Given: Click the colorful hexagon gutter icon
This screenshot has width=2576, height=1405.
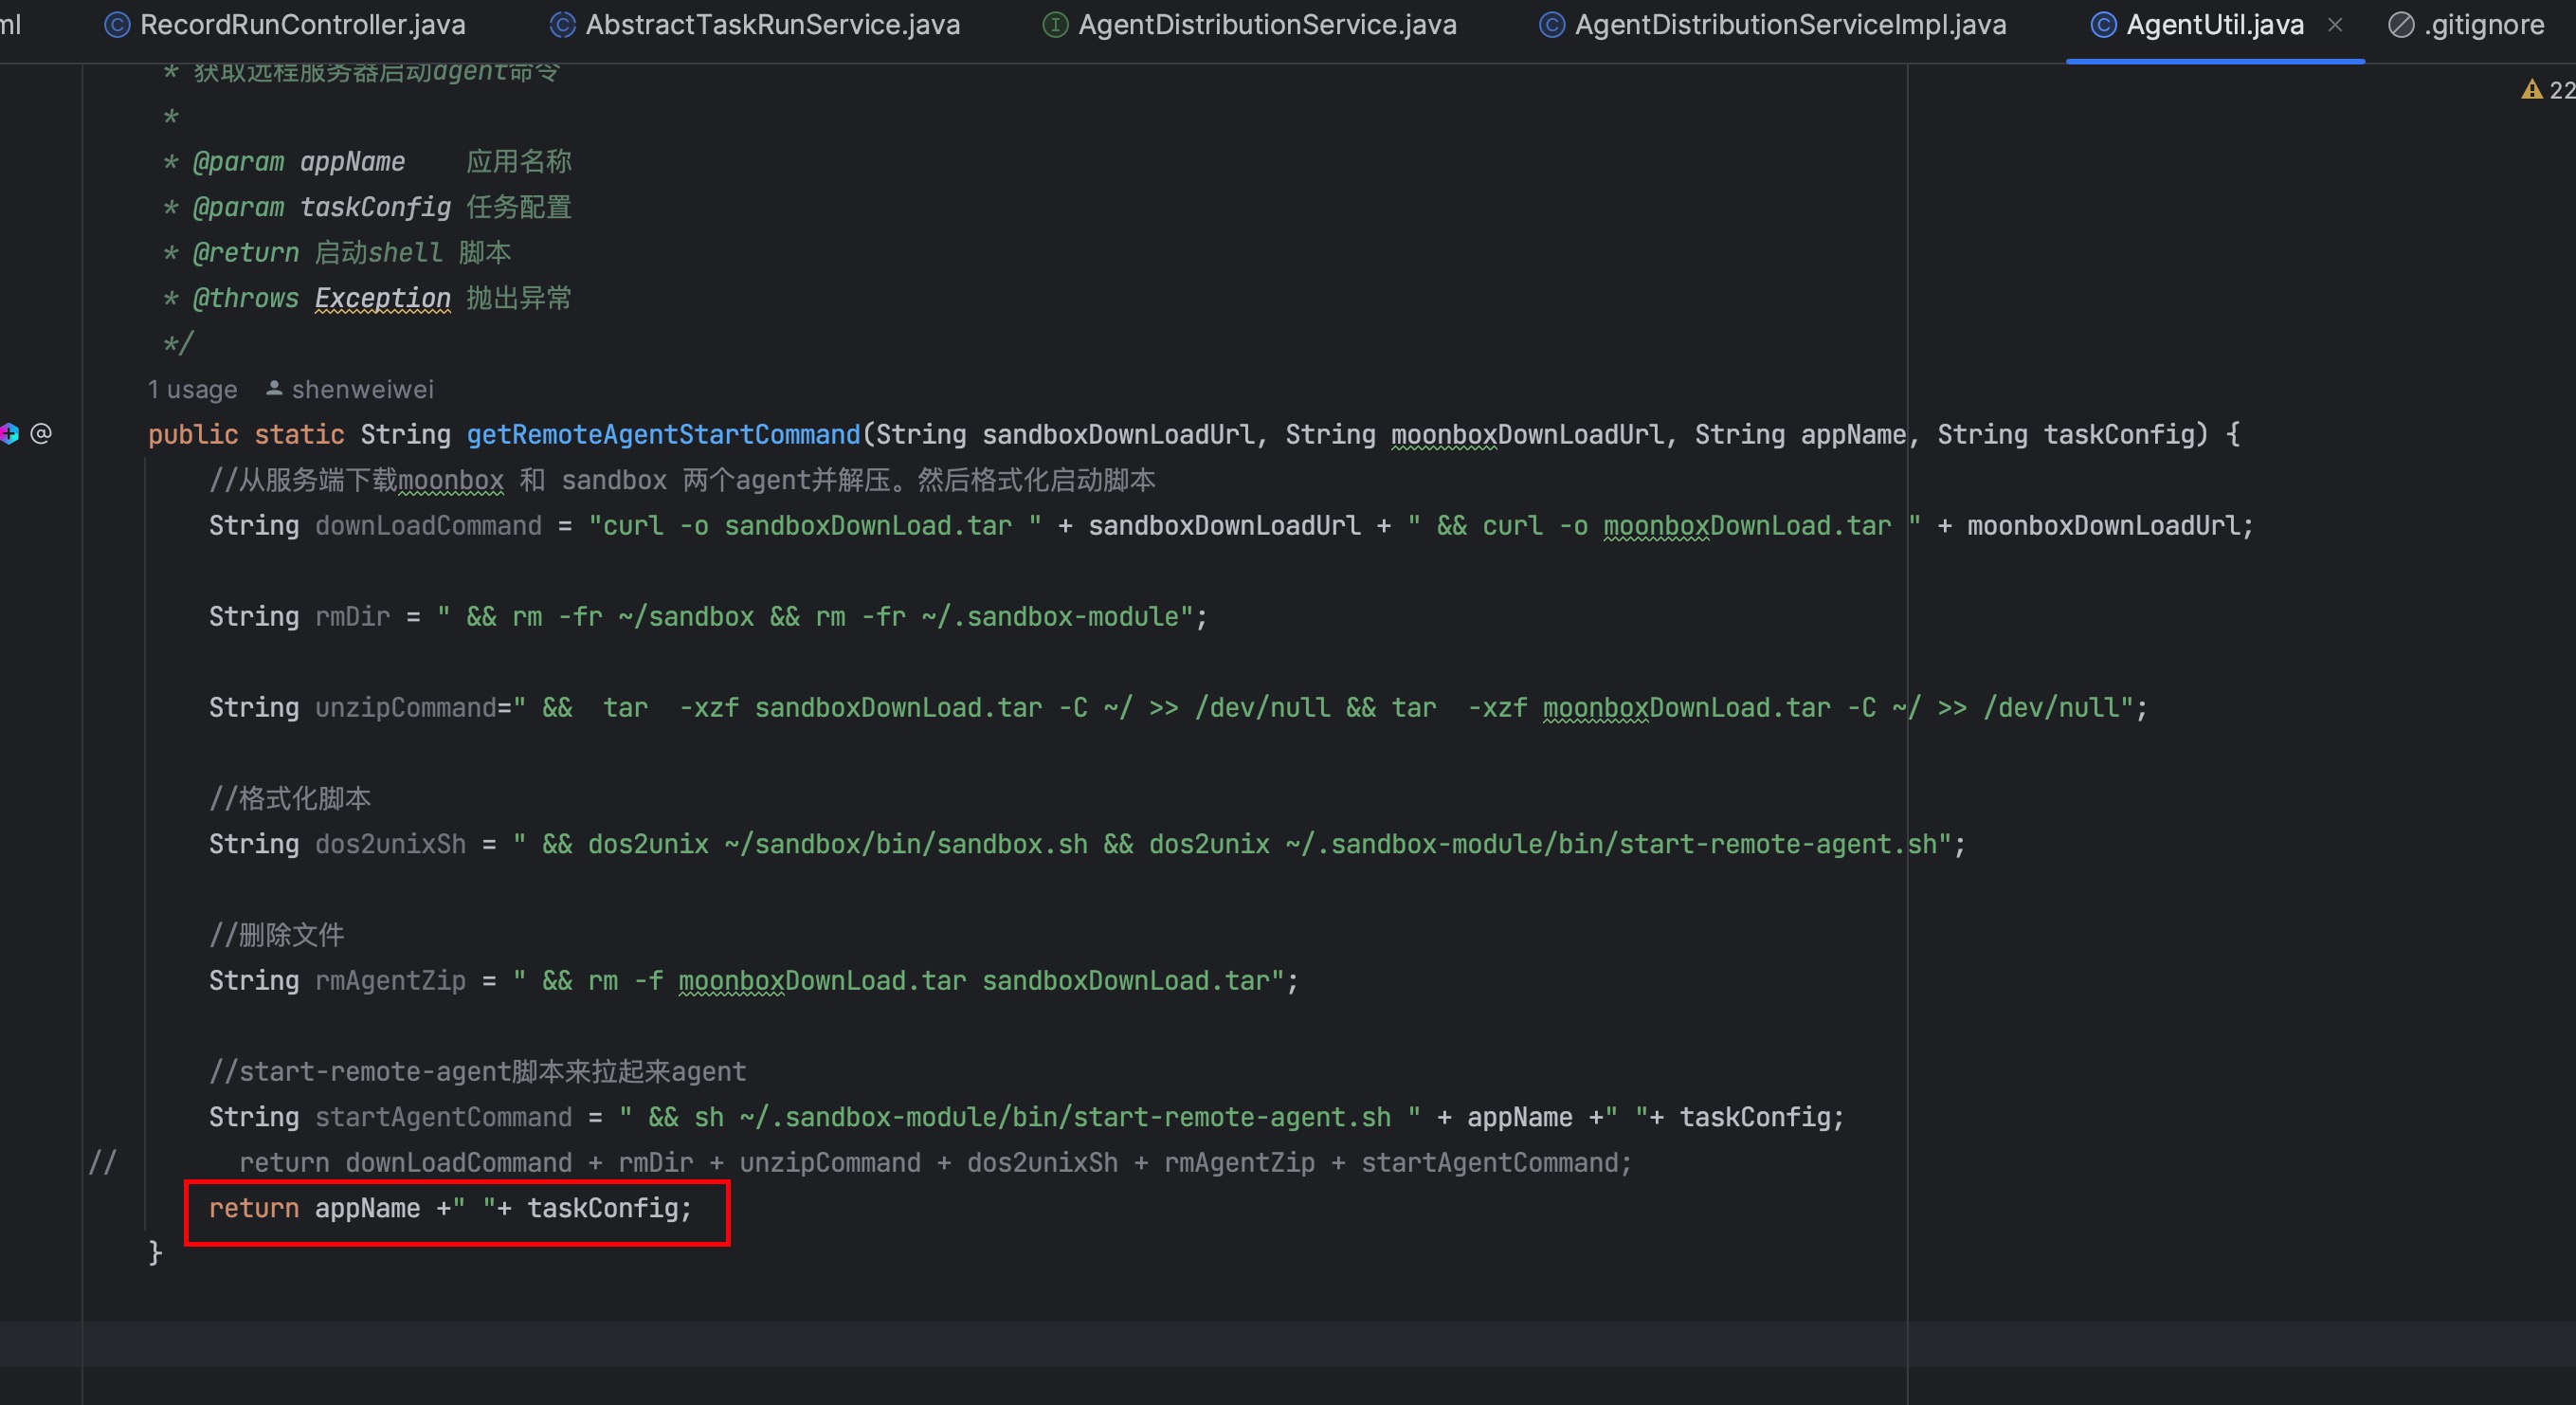Looking at the screenshot, I should [10, 433].
